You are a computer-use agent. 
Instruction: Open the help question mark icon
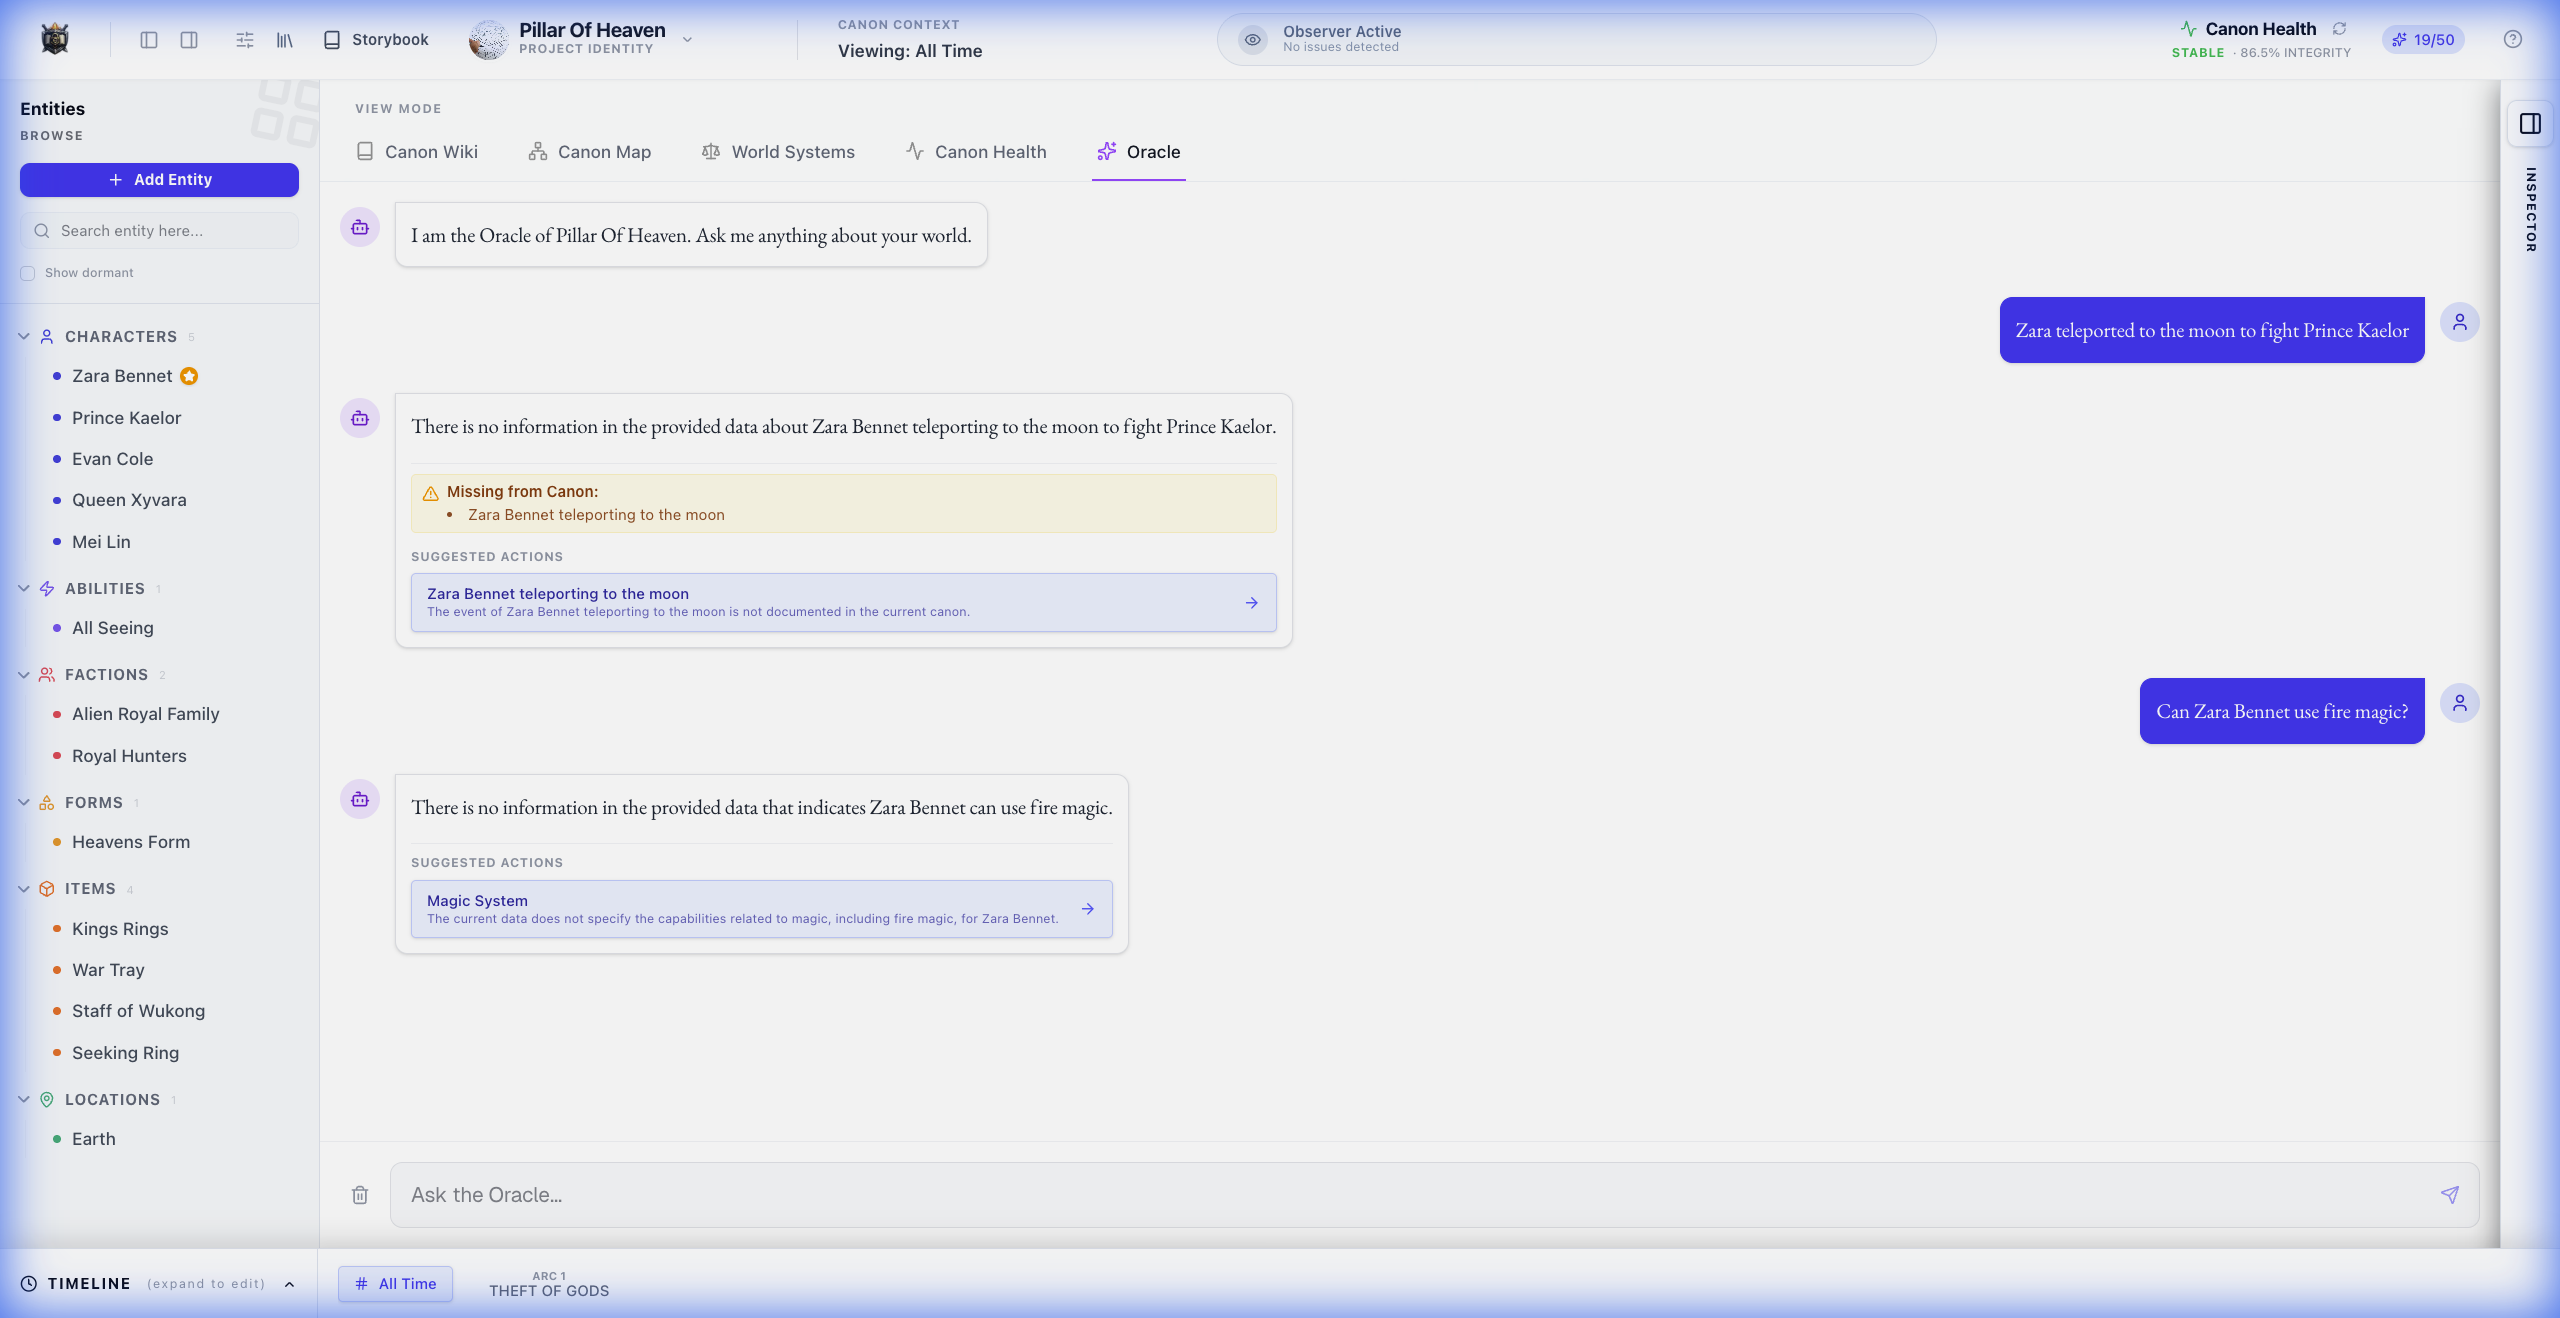point(2513,39)
